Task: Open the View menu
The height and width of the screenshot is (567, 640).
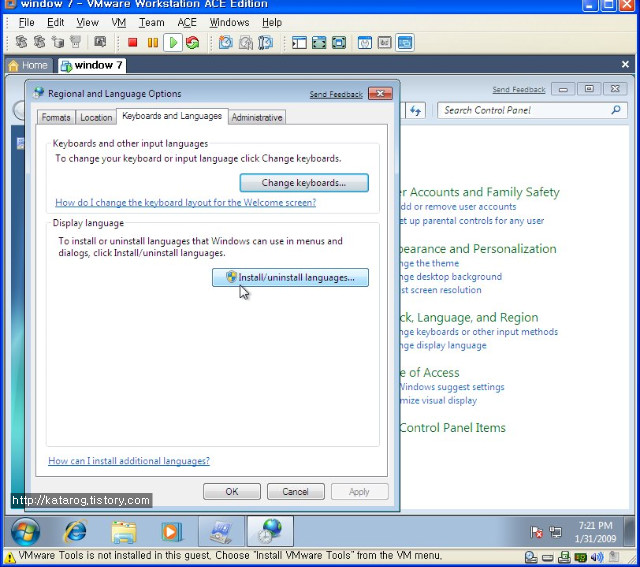Action: [x=87, y=22]
